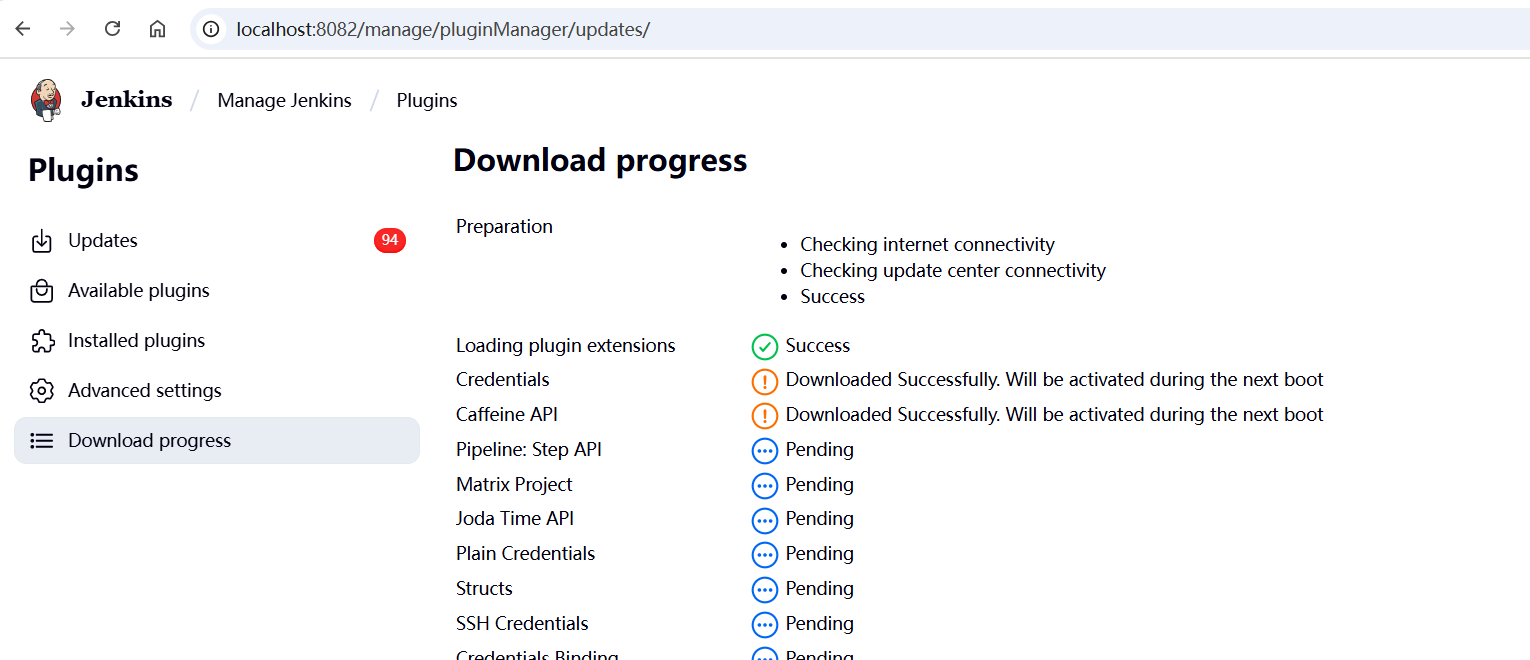This screenshot has width=1530, height=660.
Task: Click pending icon for Matrix Project
Action: [x=765, y=486]
